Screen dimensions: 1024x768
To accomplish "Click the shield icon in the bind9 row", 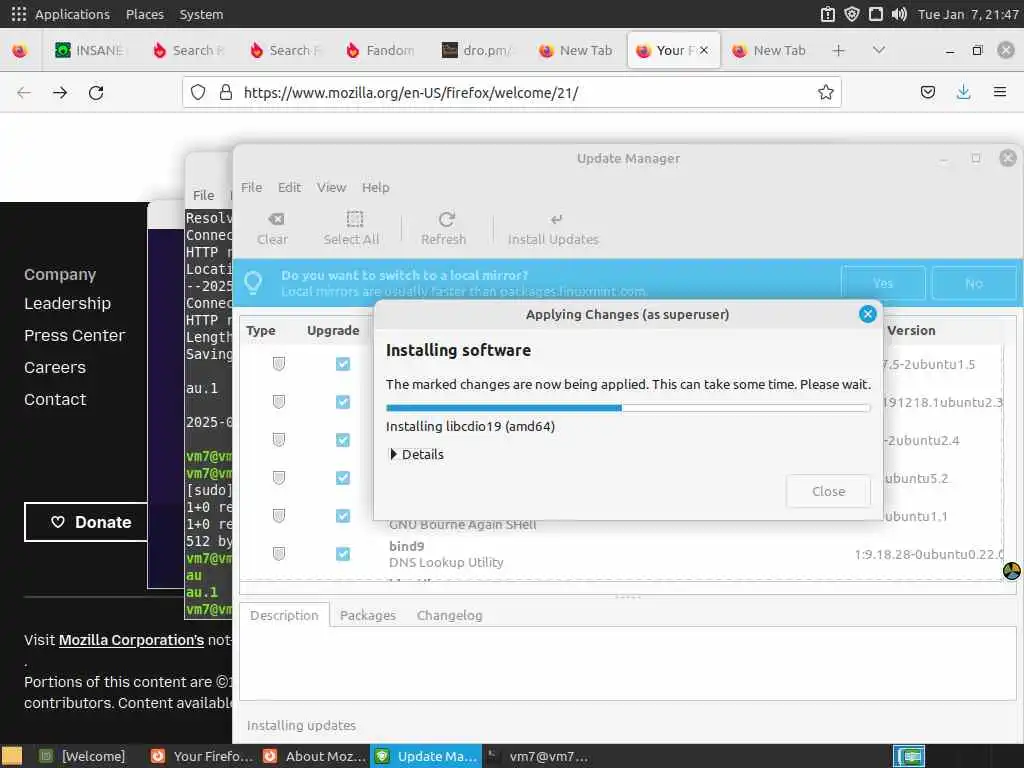I will pyautogui.click(x=279, y=554).
